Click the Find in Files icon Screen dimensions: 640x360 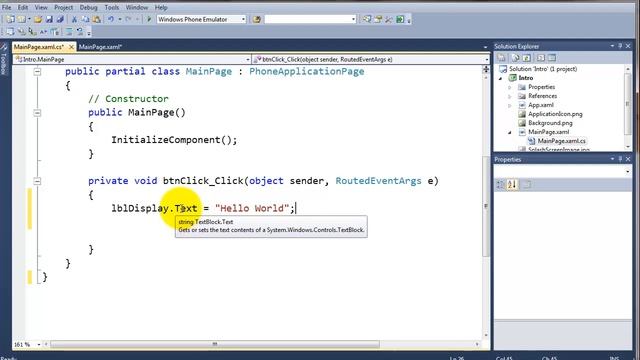[256, 19]
